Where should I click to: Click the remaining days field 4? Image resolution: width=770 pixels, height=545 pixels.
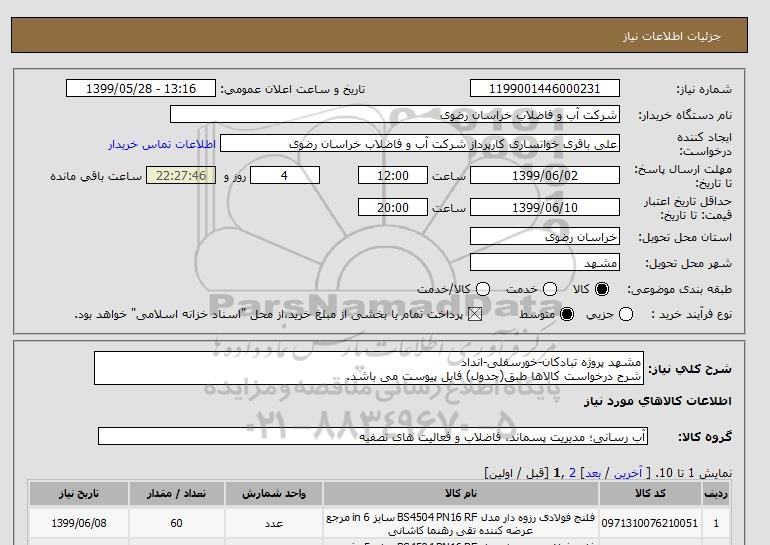pyautogui.click(x=285, y=175)
